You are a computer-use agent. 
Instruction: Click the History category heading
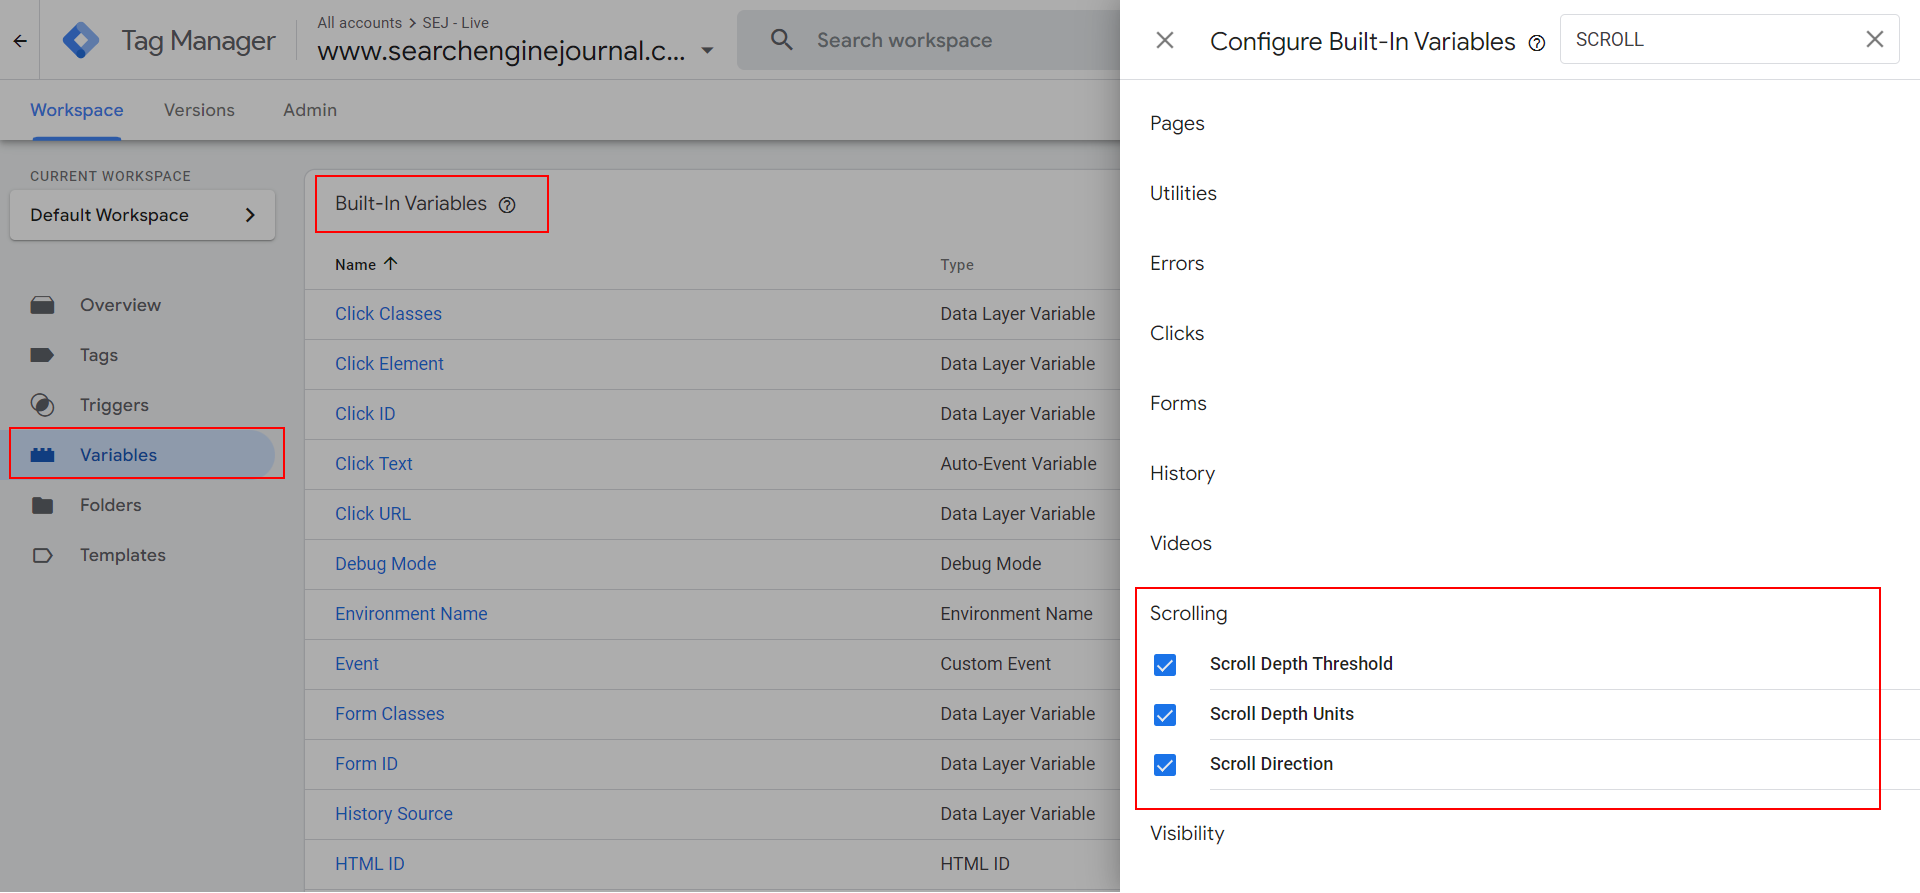point(1182,473)
